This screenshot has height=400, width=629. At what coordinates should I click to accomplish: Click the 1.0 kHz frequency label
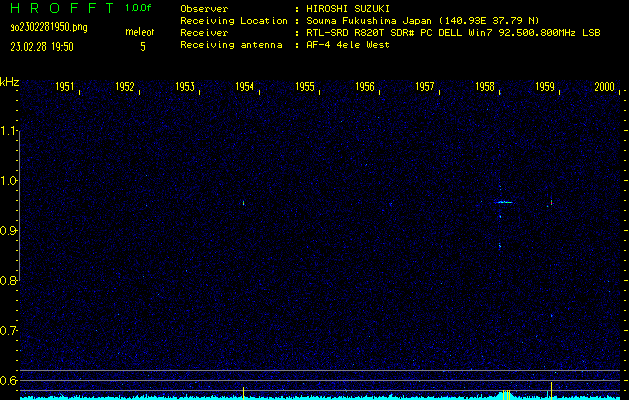[x=8, y=181]
